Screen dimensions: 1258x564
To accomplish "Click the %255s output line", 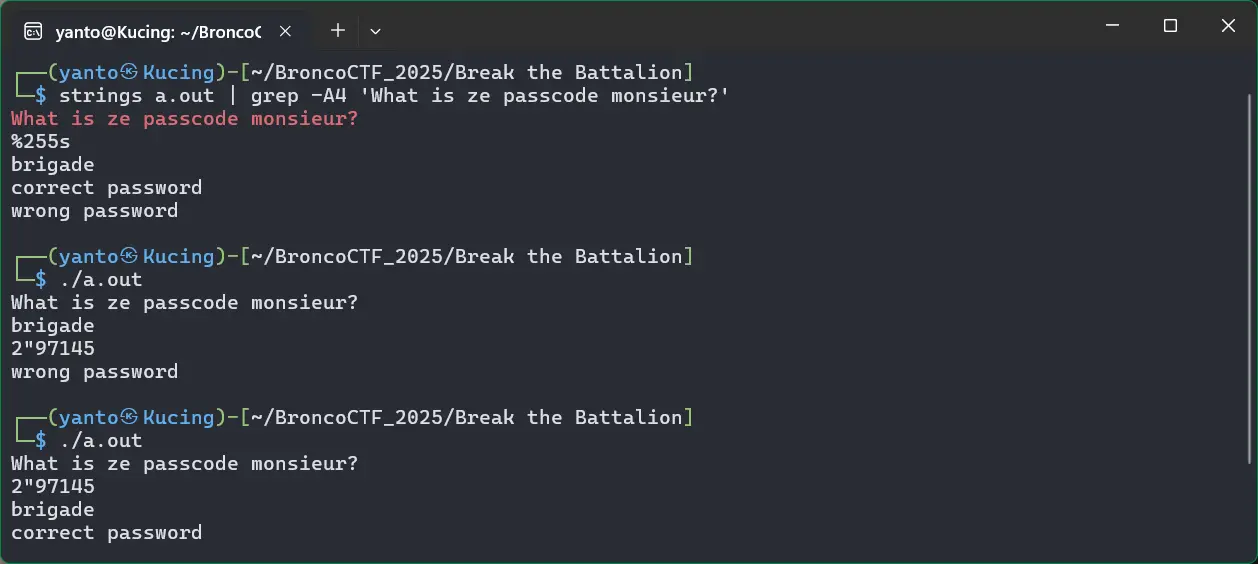I will coord(41,142).
